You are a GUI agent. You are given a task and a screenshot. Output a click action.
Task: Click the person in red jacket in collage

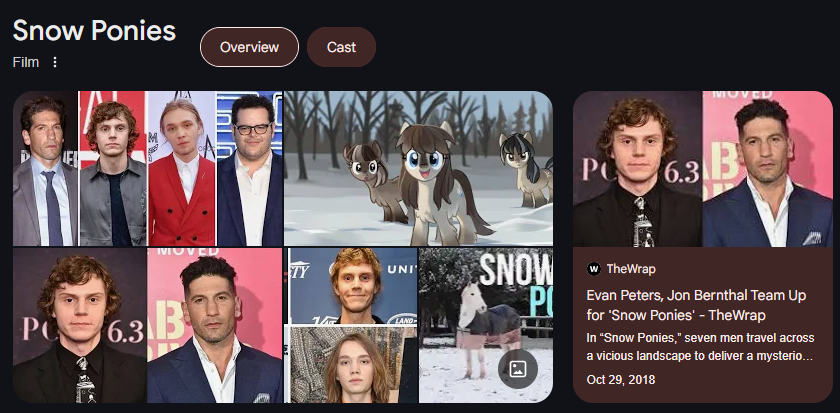point(182,168)
